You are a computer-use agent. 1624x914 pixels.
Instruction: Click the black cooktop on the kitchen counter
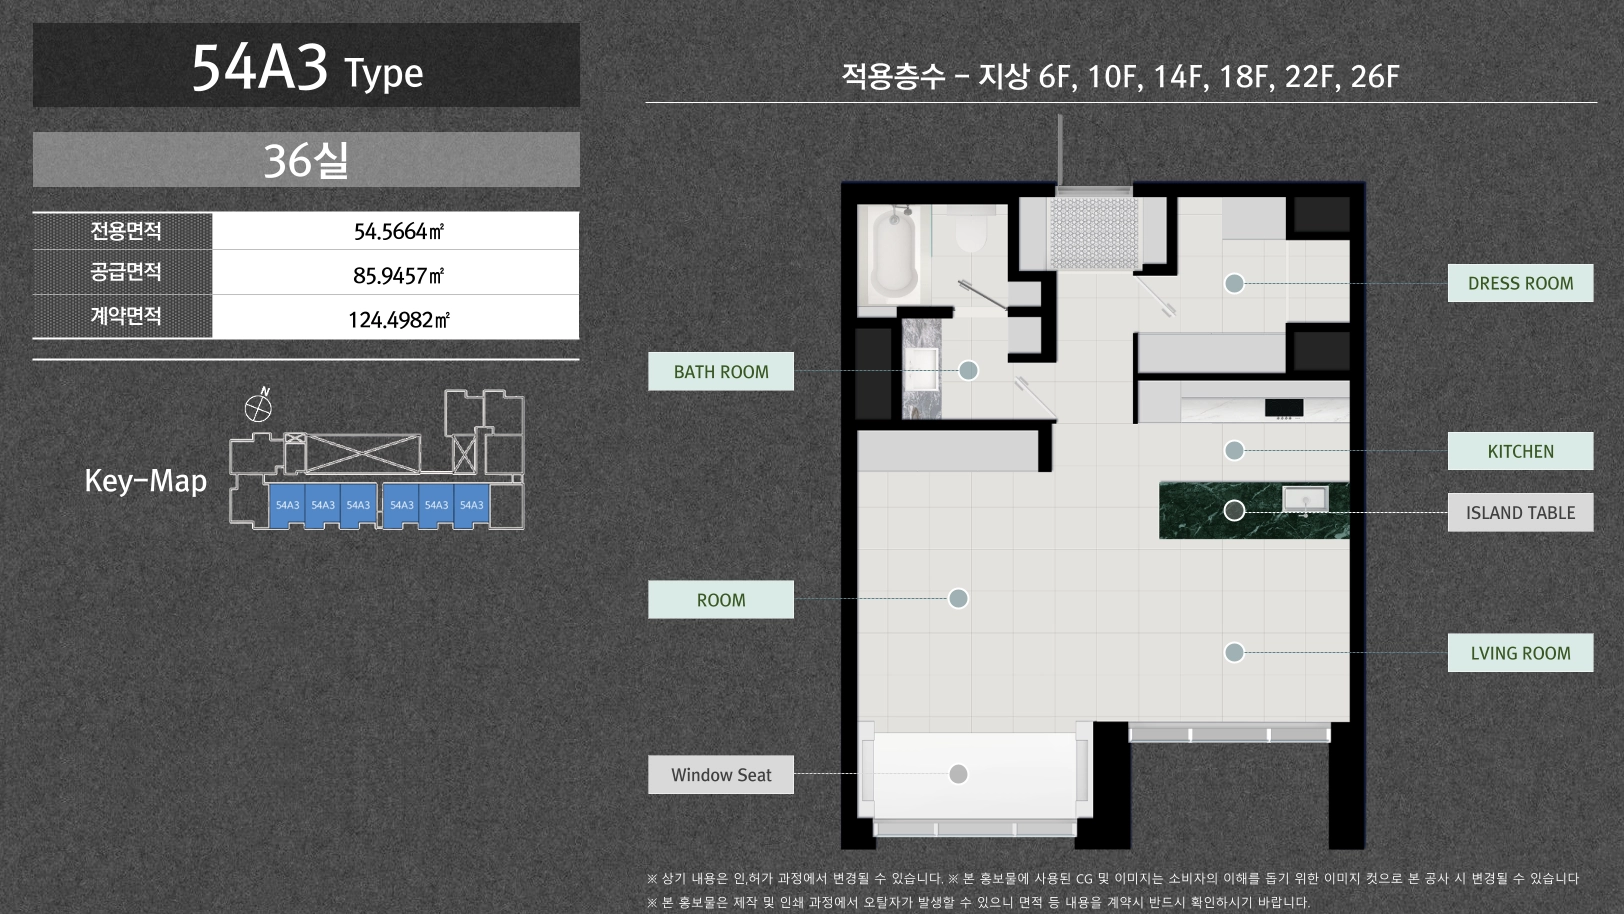click(x=1283, y=408)
